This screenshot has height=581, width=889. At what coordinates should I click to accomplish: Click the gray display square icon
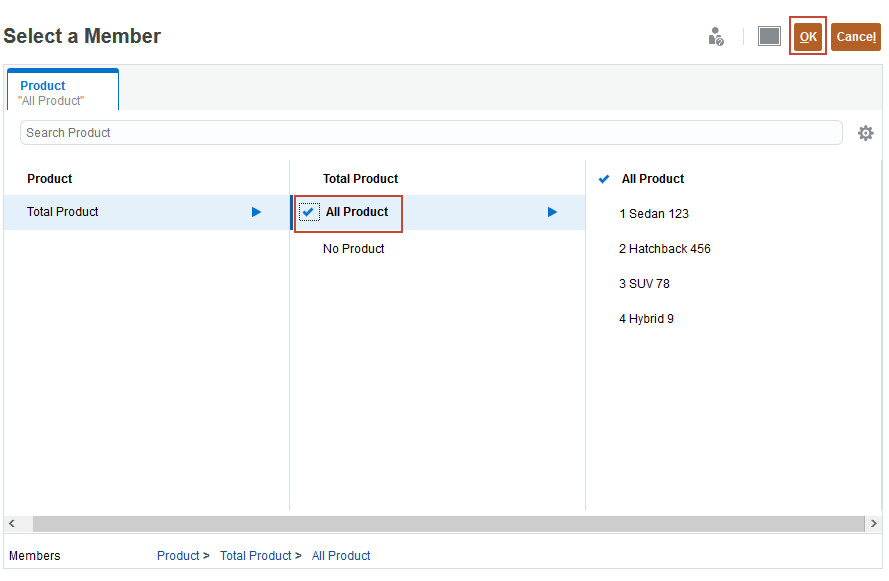[x=769, y=37]
